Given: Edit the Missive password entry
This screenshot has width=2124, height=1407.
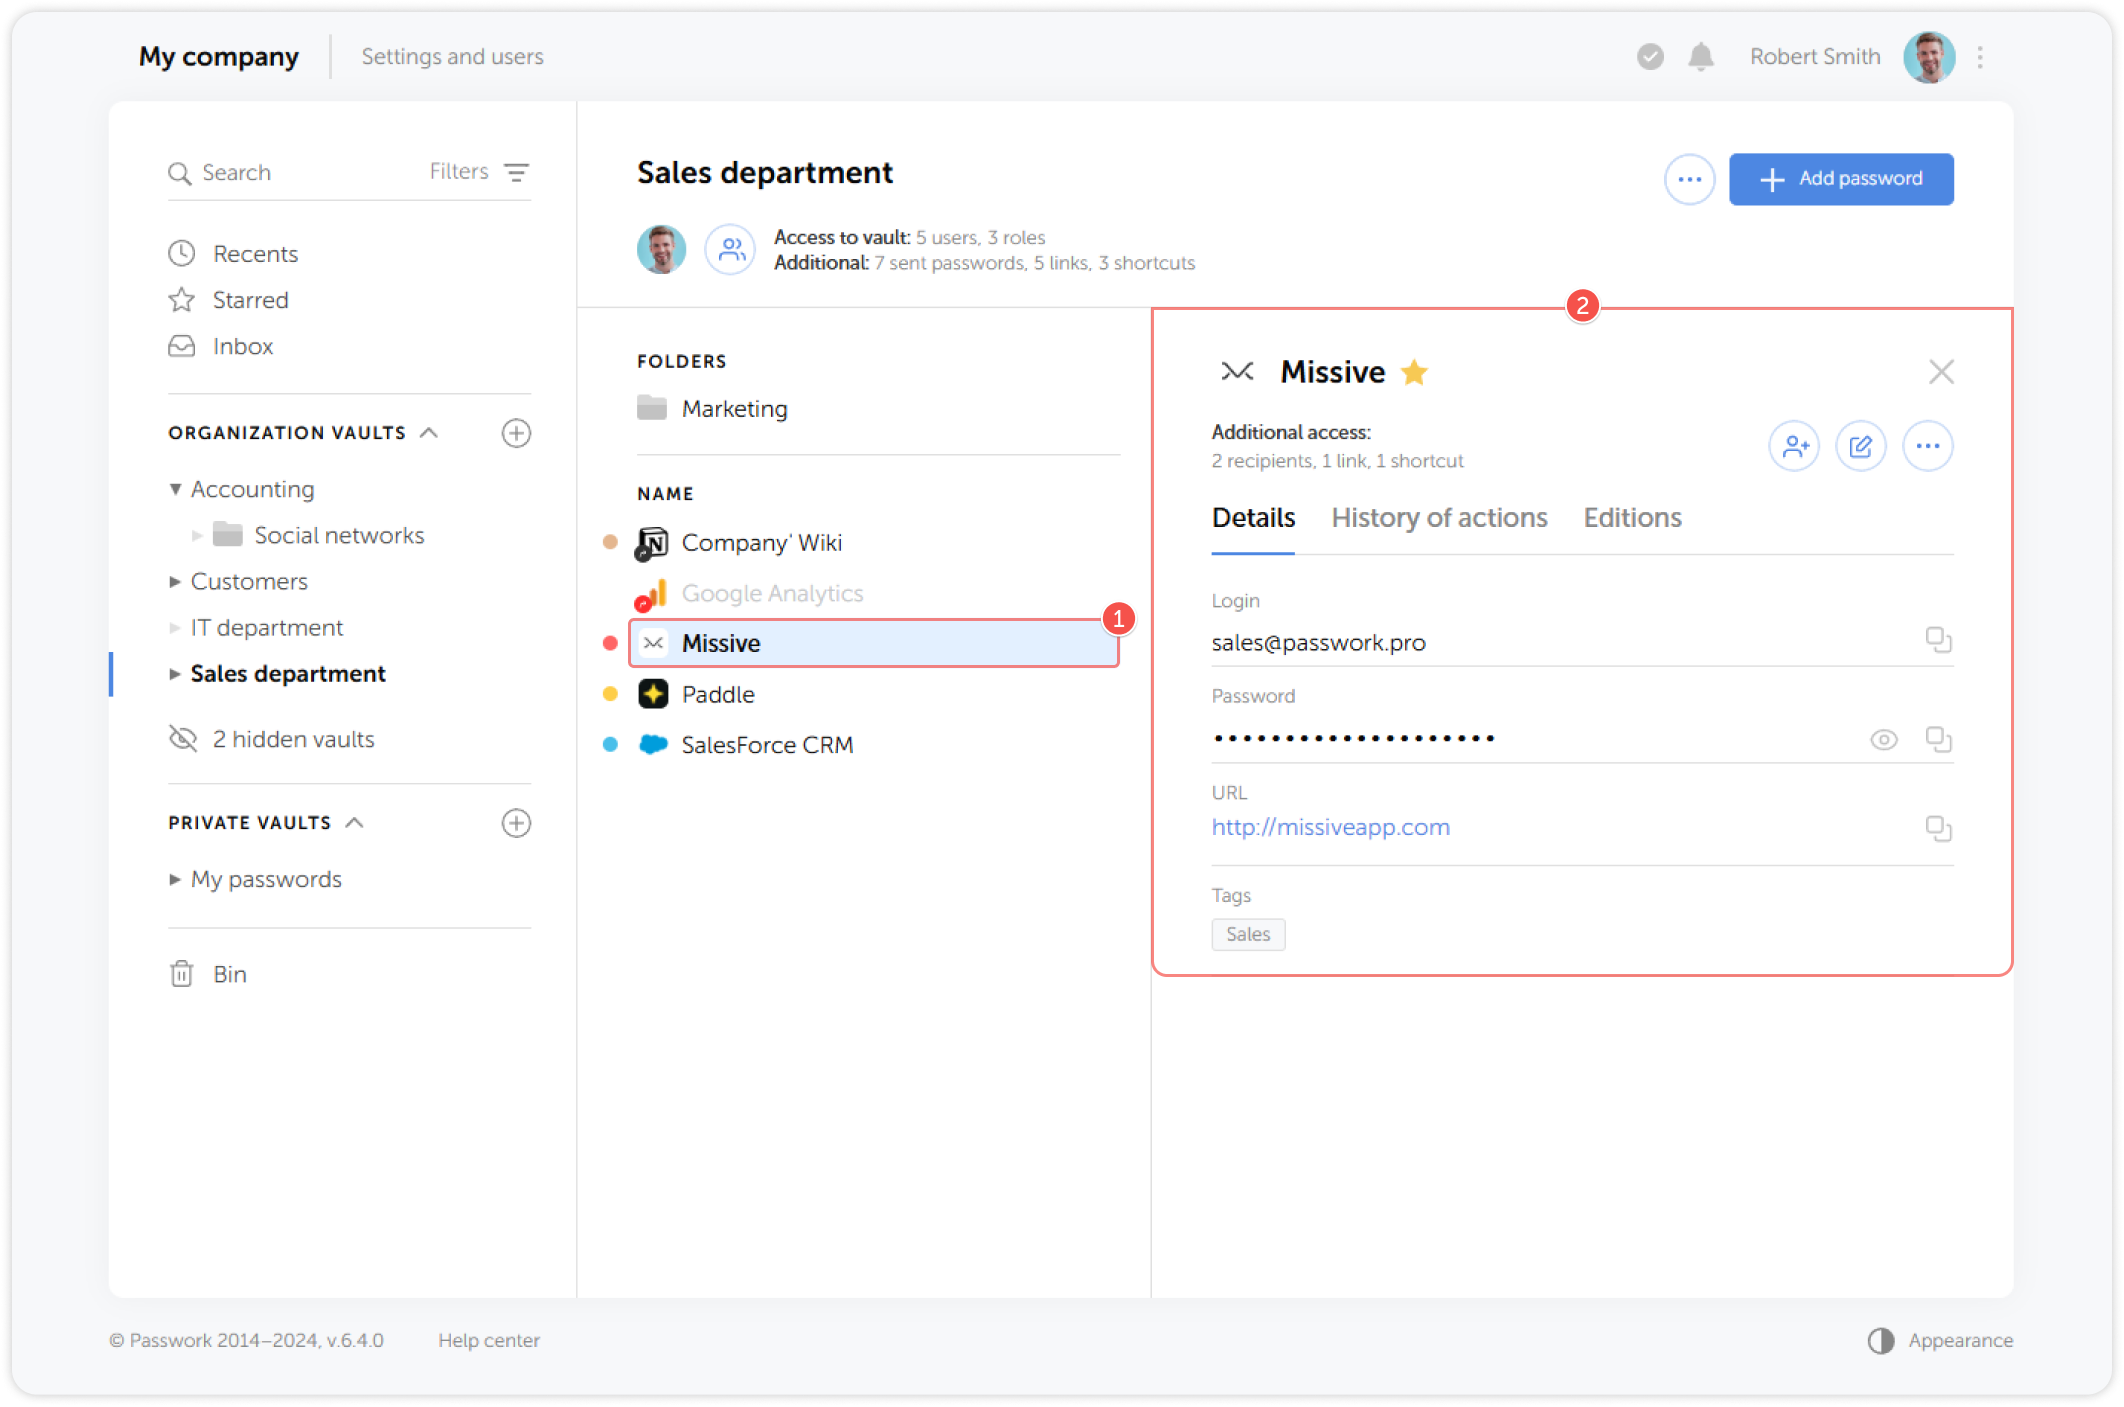Looking at the screenshot, I should (x=1860, y=446).
